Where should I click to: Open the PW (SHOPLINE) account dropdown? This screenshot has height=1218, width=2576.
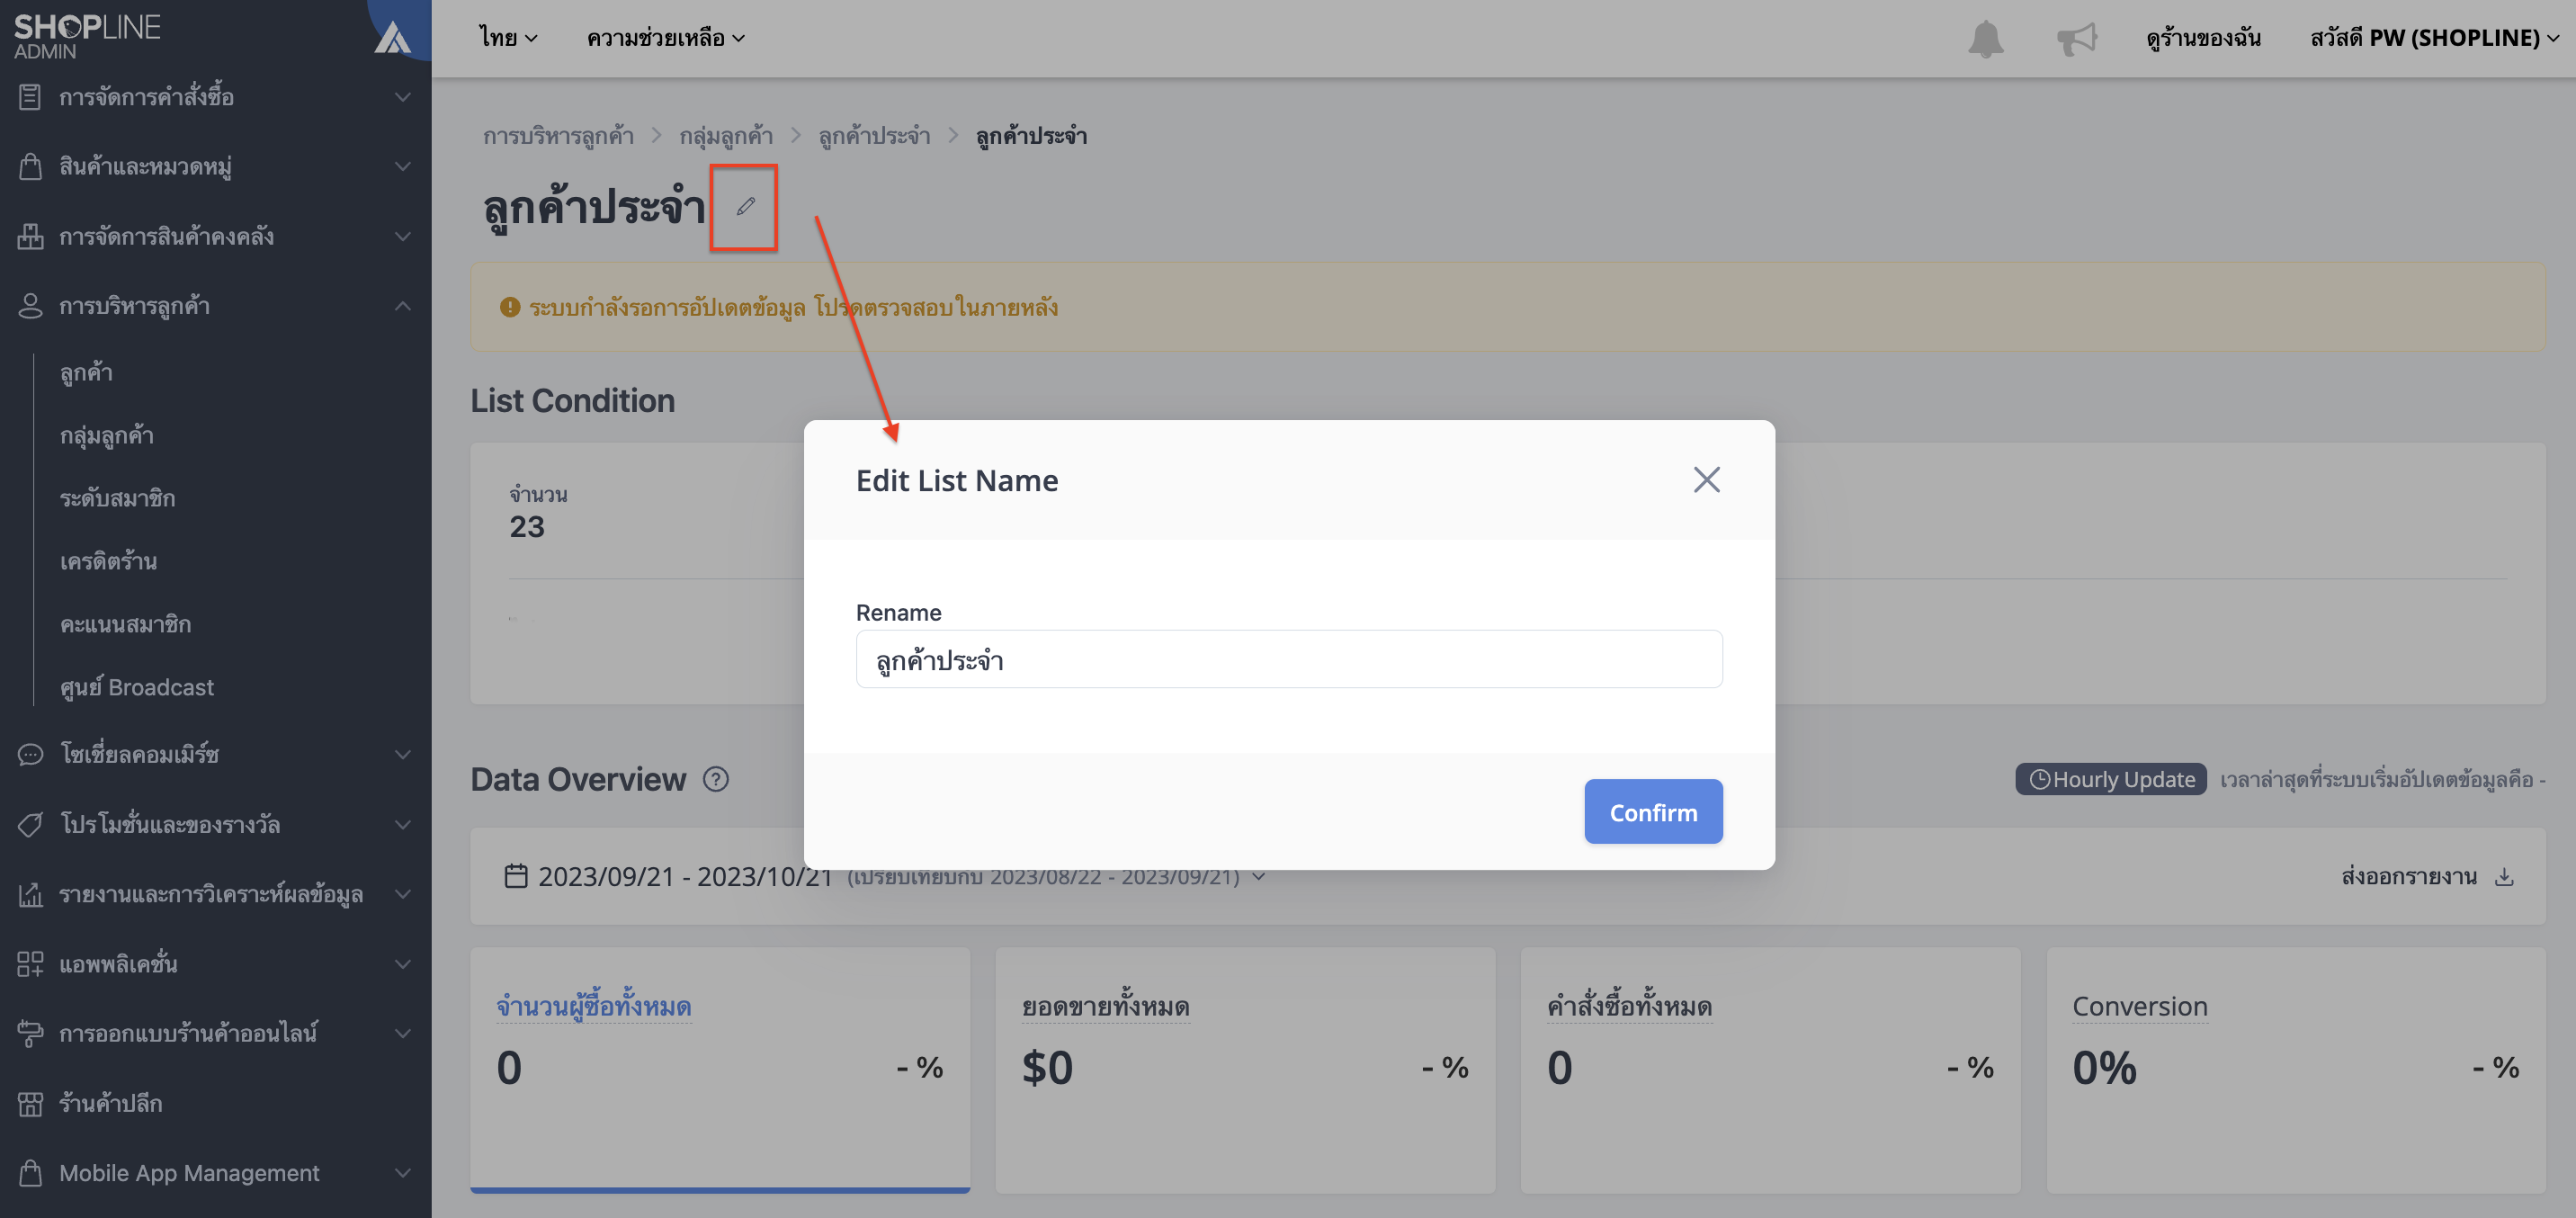(x=2434, y=38)
